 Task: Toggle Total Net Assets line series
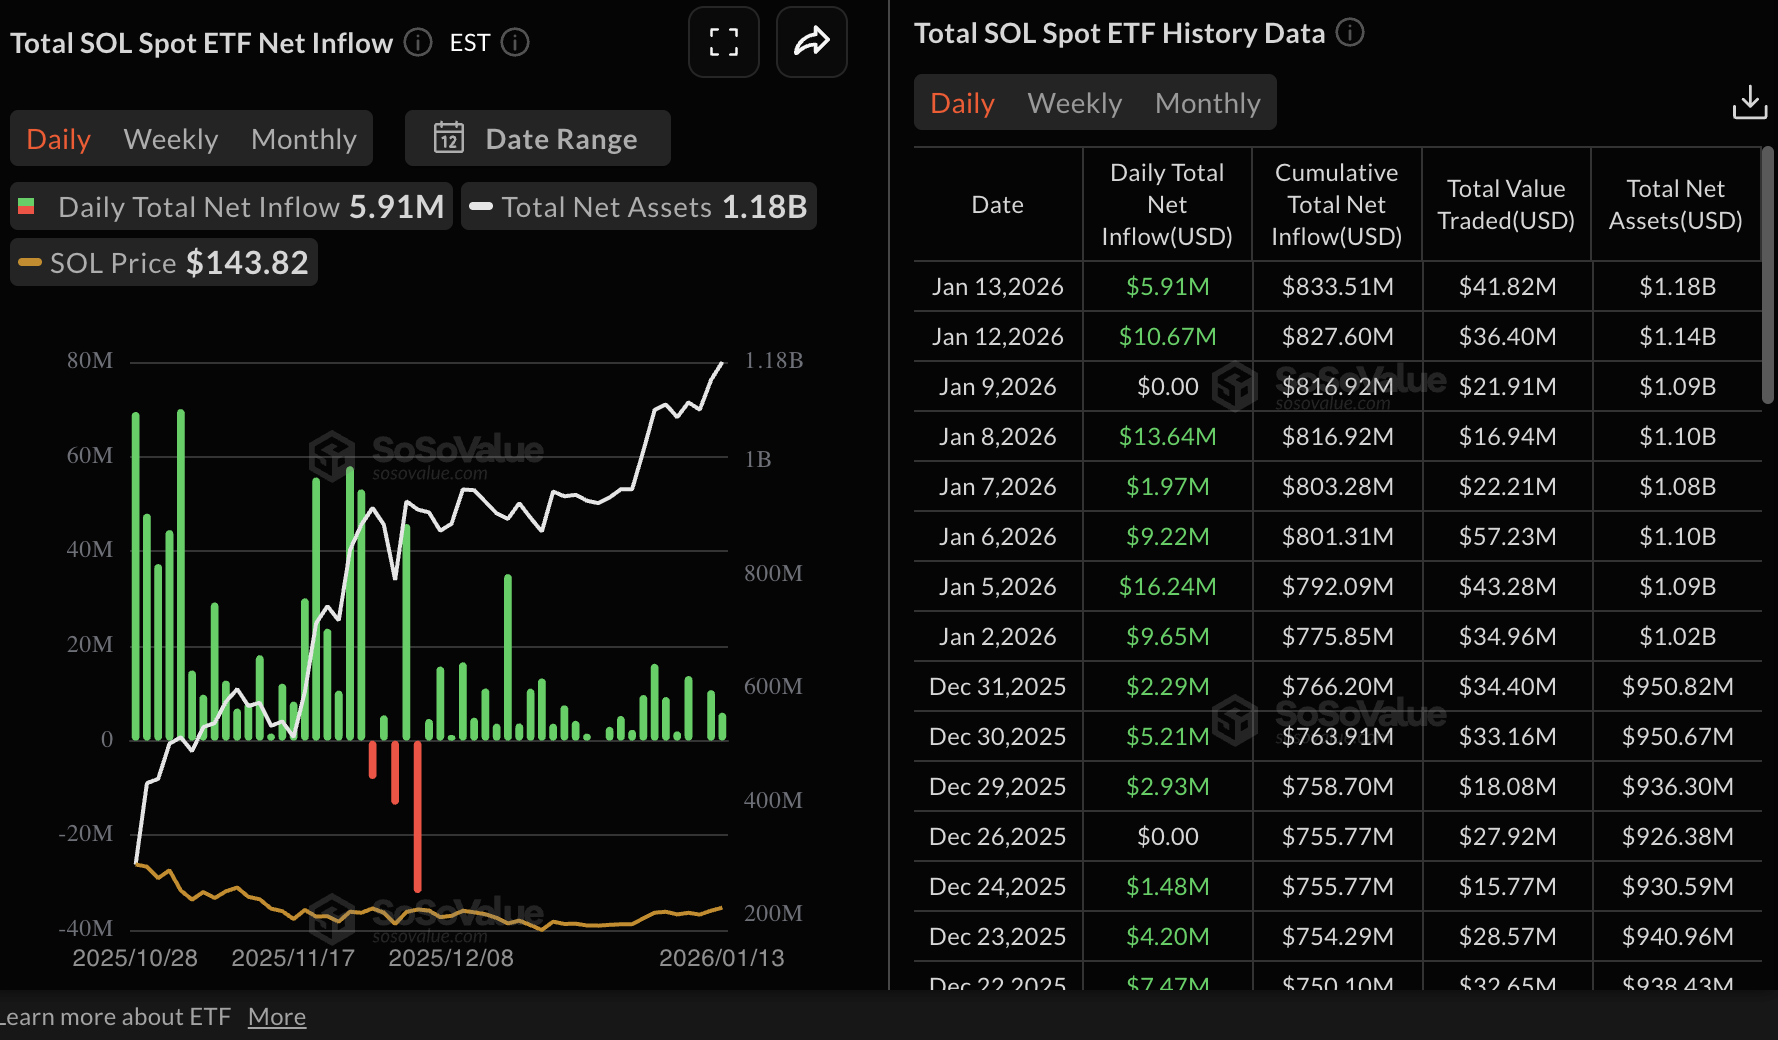tap(638, 207)
